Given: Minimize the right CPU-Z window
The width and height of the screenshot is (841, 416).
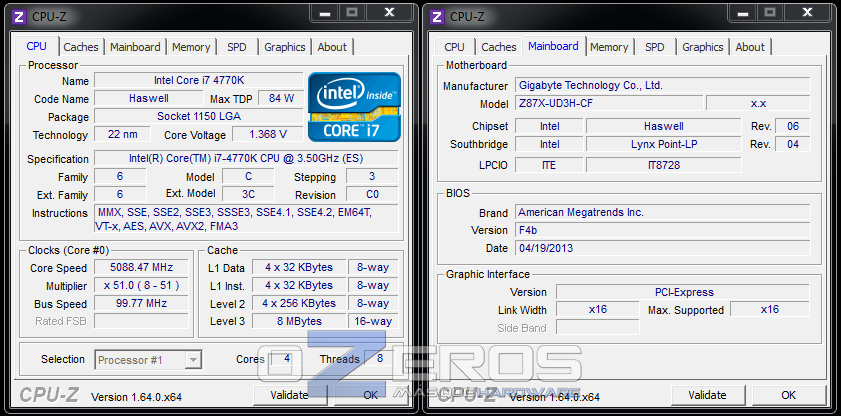Looking at the screenshot, I should click(x=743, y=12).
